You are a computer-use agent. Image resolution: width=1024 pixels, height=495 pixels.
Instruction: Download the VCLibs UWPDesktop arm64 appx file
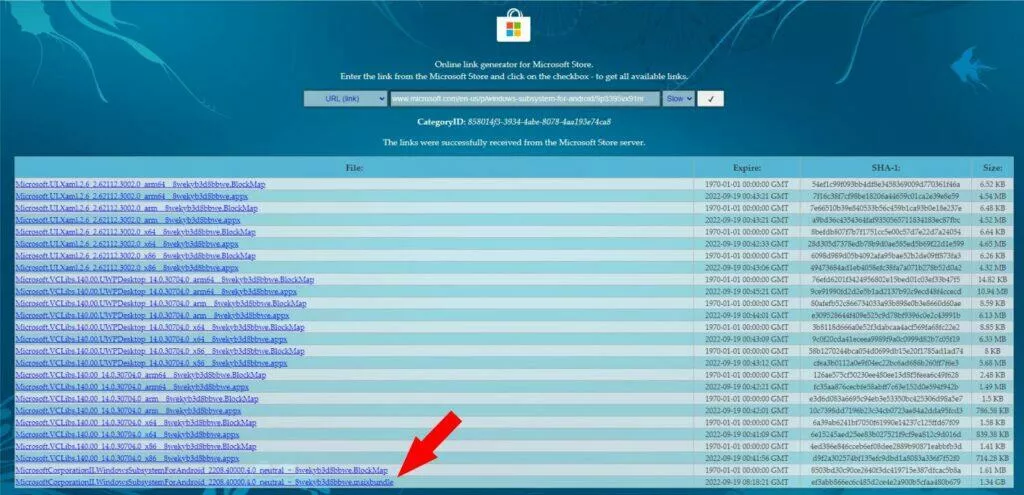pos(156,291)
